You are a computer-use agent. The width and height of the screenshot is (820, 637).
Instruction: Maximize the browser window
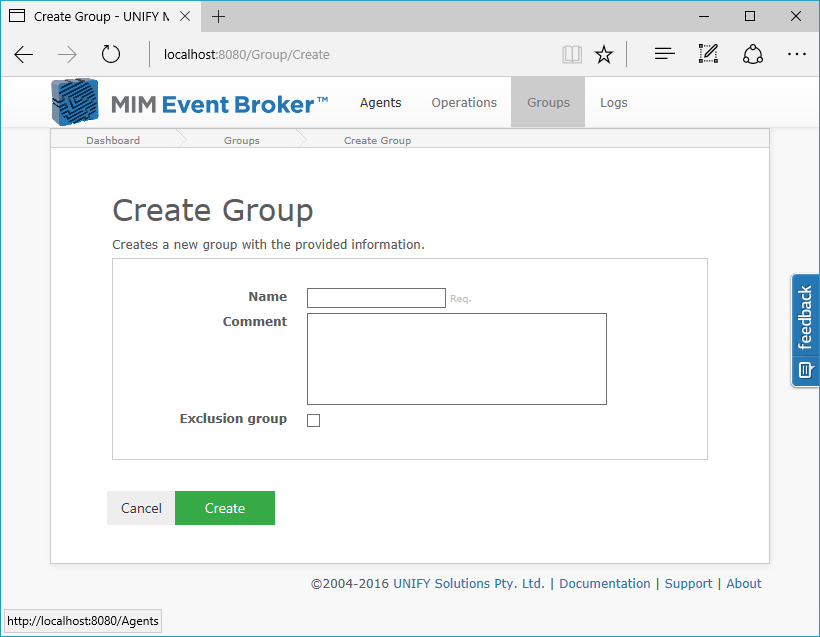[750, 16]
